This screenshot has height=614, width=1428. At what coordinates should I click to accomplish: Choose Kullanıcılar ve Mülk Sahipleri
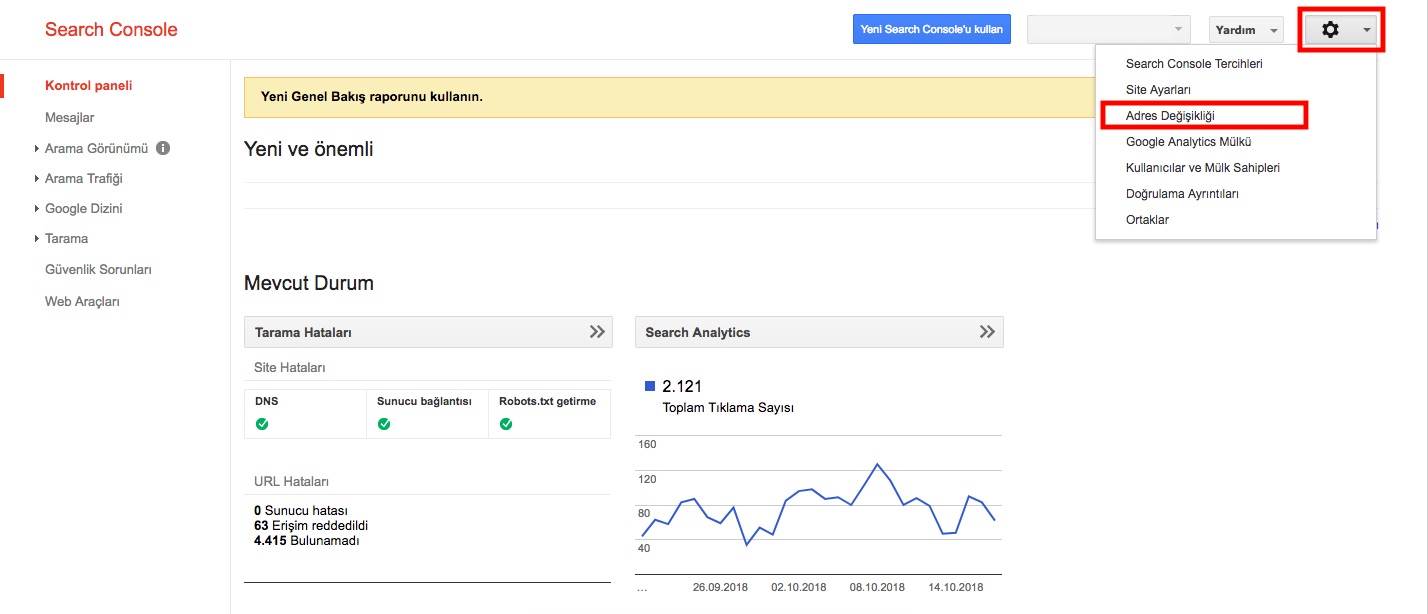pos(1203,168)
